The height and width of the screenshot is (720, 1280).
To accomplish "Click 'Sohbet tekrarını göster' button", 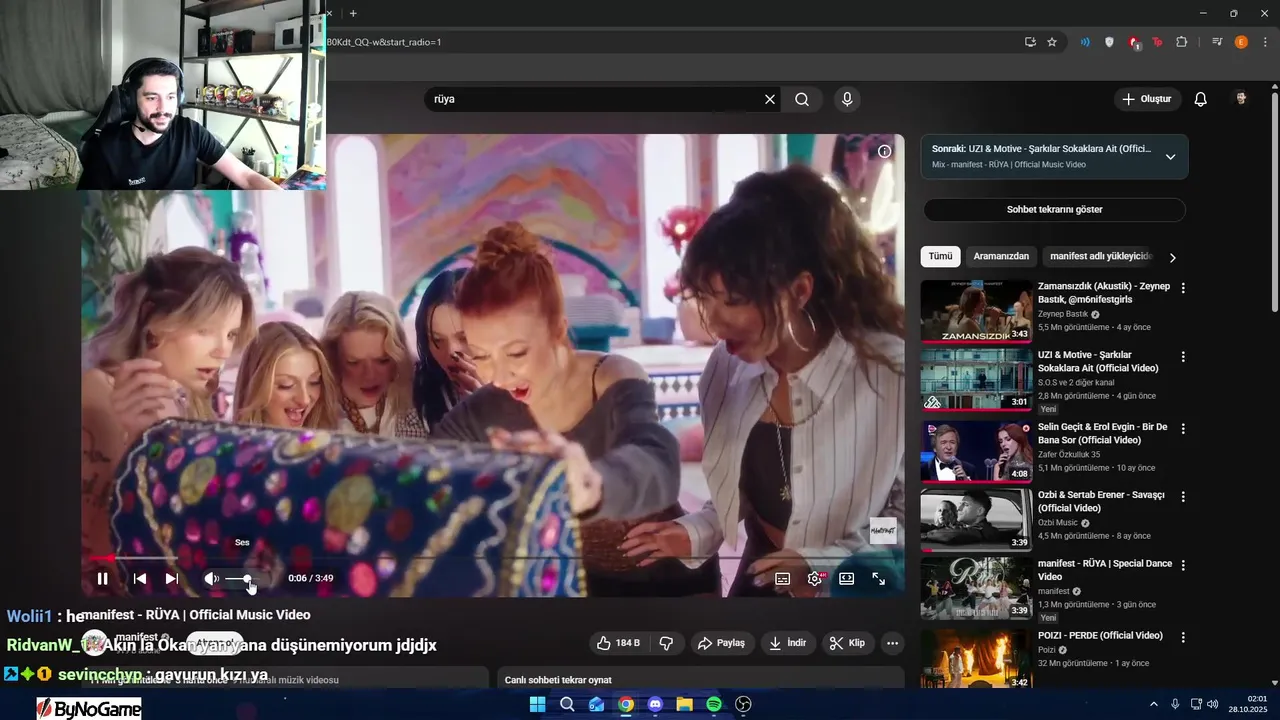I will (1054, 210).
